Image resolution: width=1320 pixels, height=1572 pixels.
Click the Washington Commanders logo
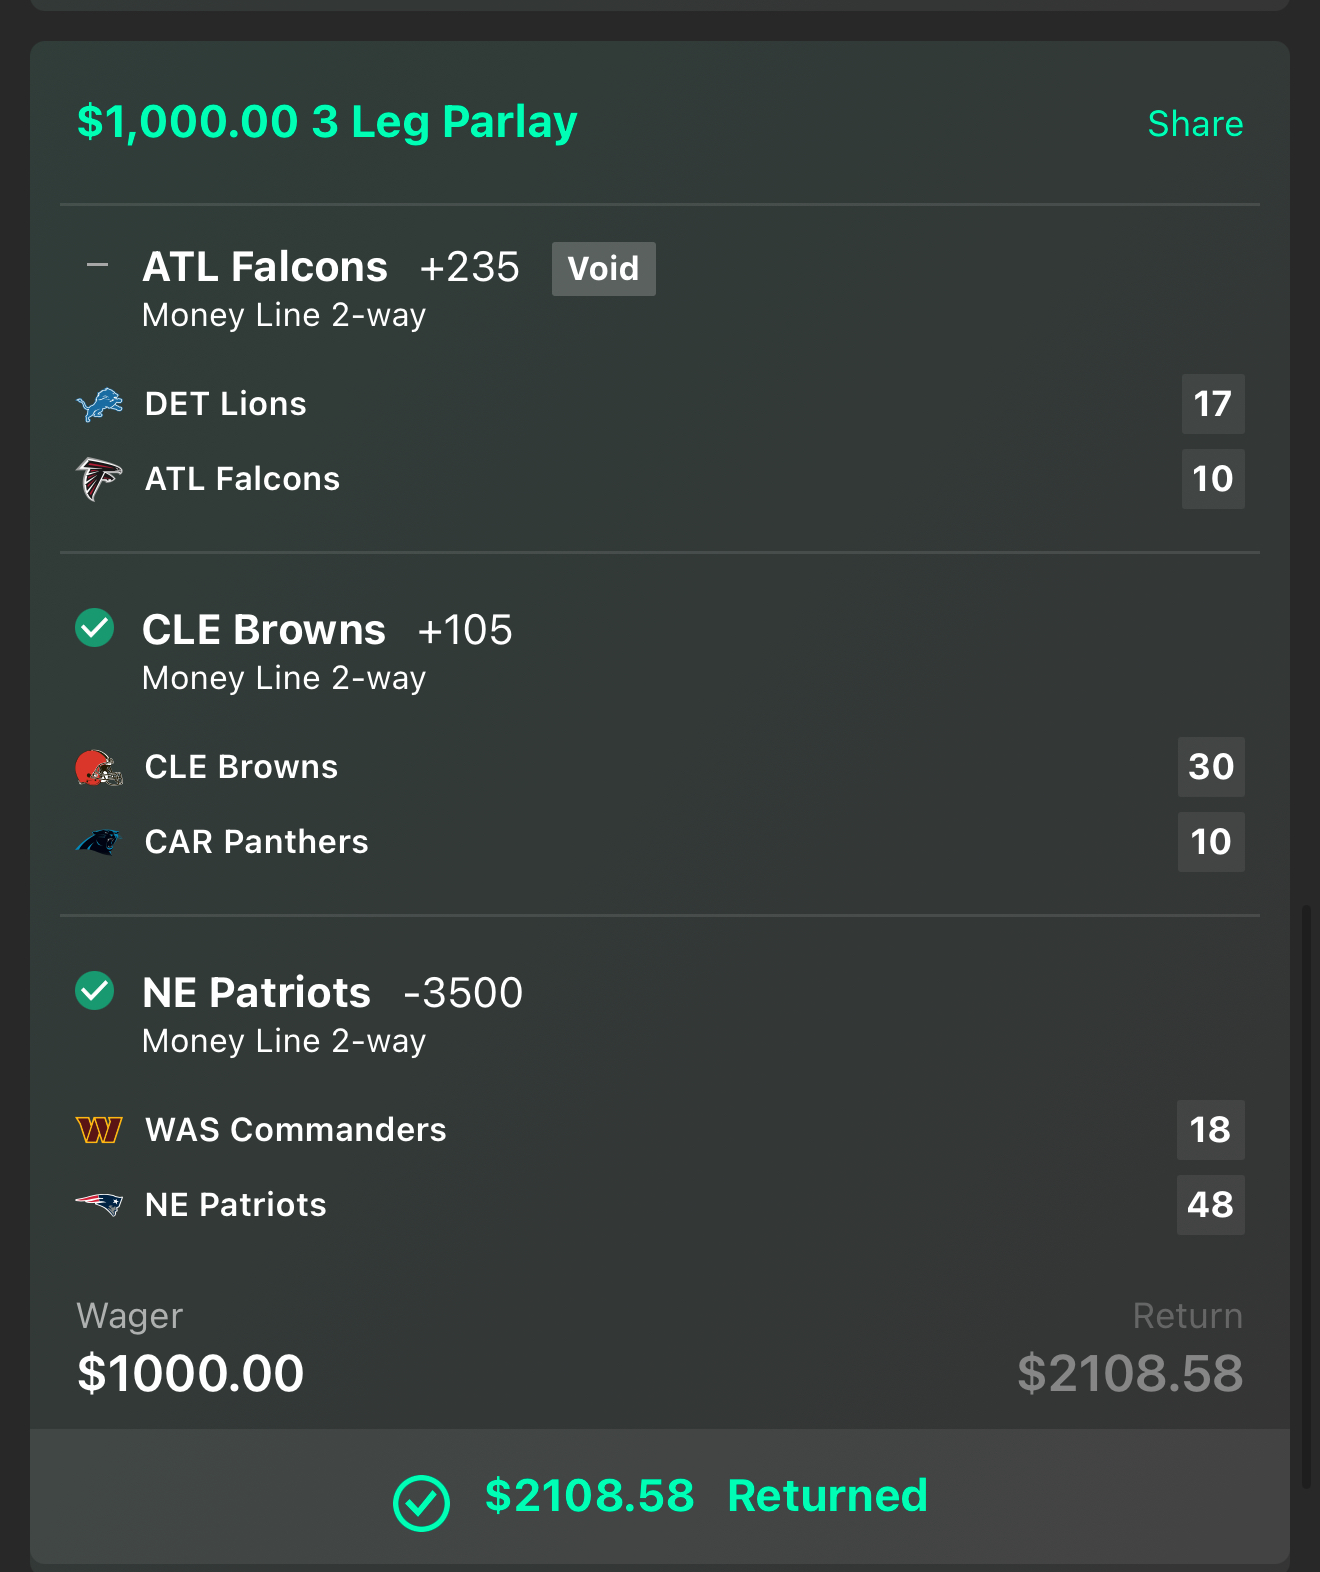click(99, 1130)
